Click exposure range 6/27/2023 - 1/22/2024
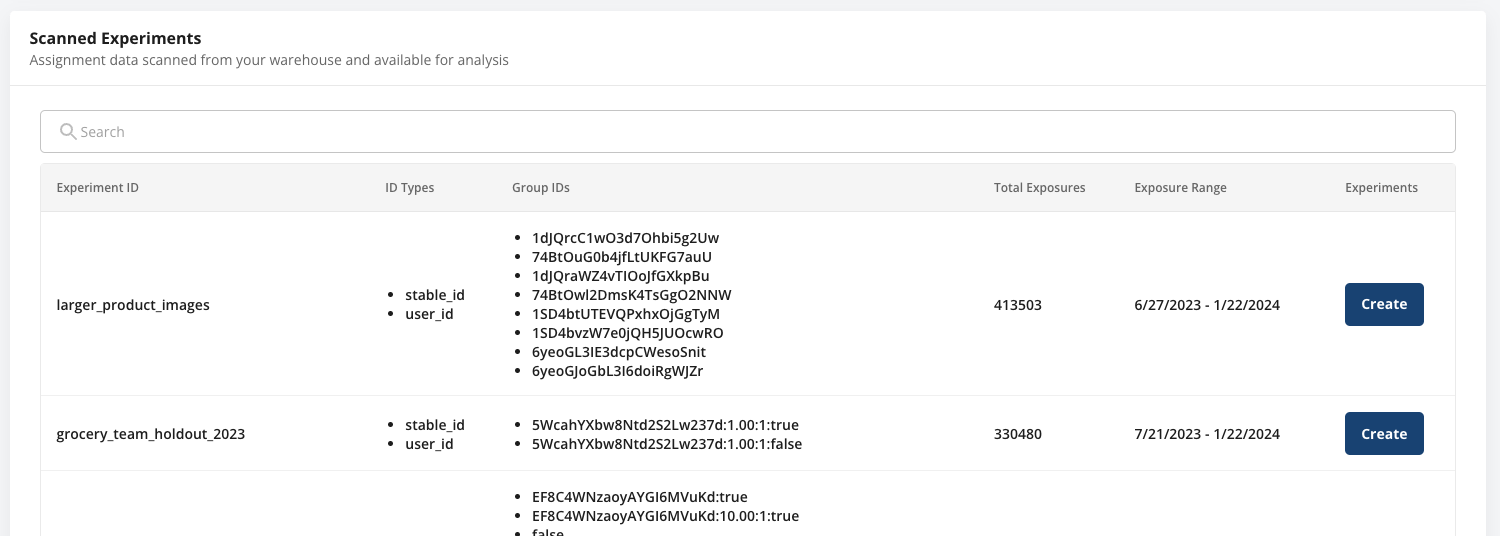 1207,305
